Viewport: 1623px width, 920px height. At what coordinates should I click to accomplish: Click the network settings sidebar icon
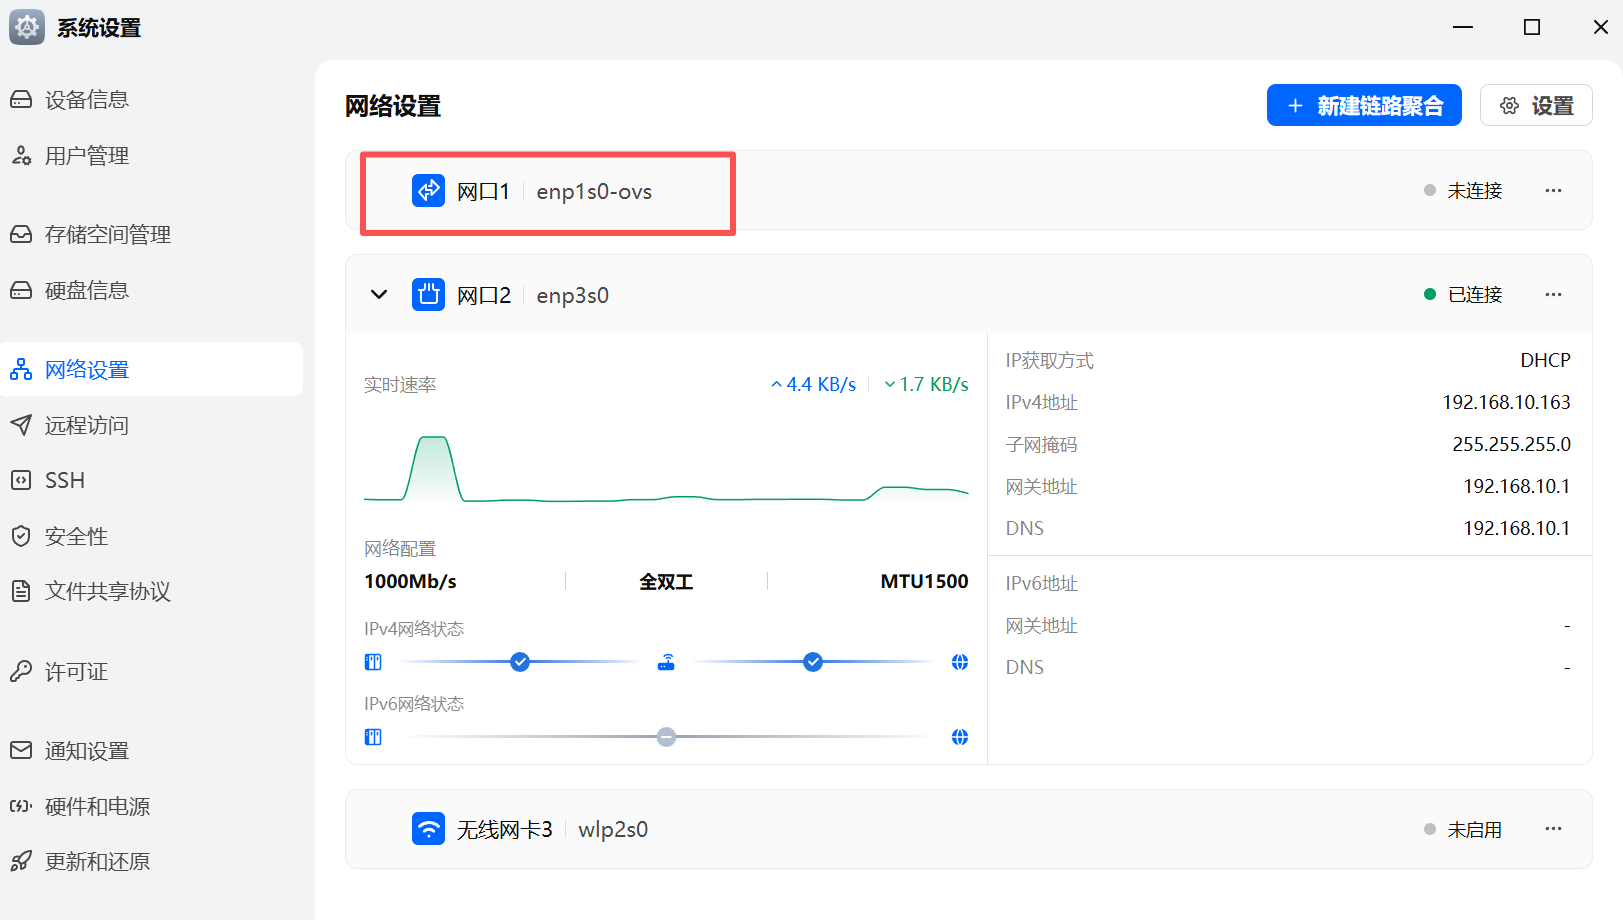(x=21, y=369)
